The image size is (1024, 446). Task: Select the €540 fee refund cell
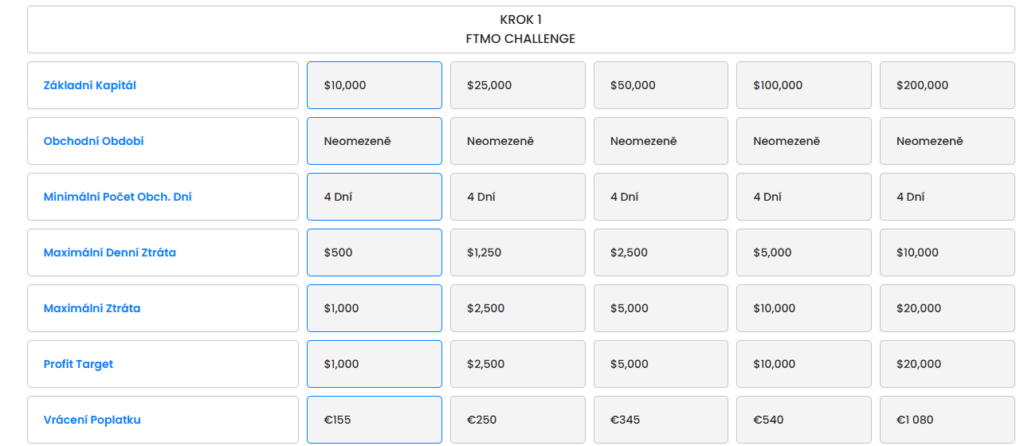pyautogui.click(x=803, y=420)
